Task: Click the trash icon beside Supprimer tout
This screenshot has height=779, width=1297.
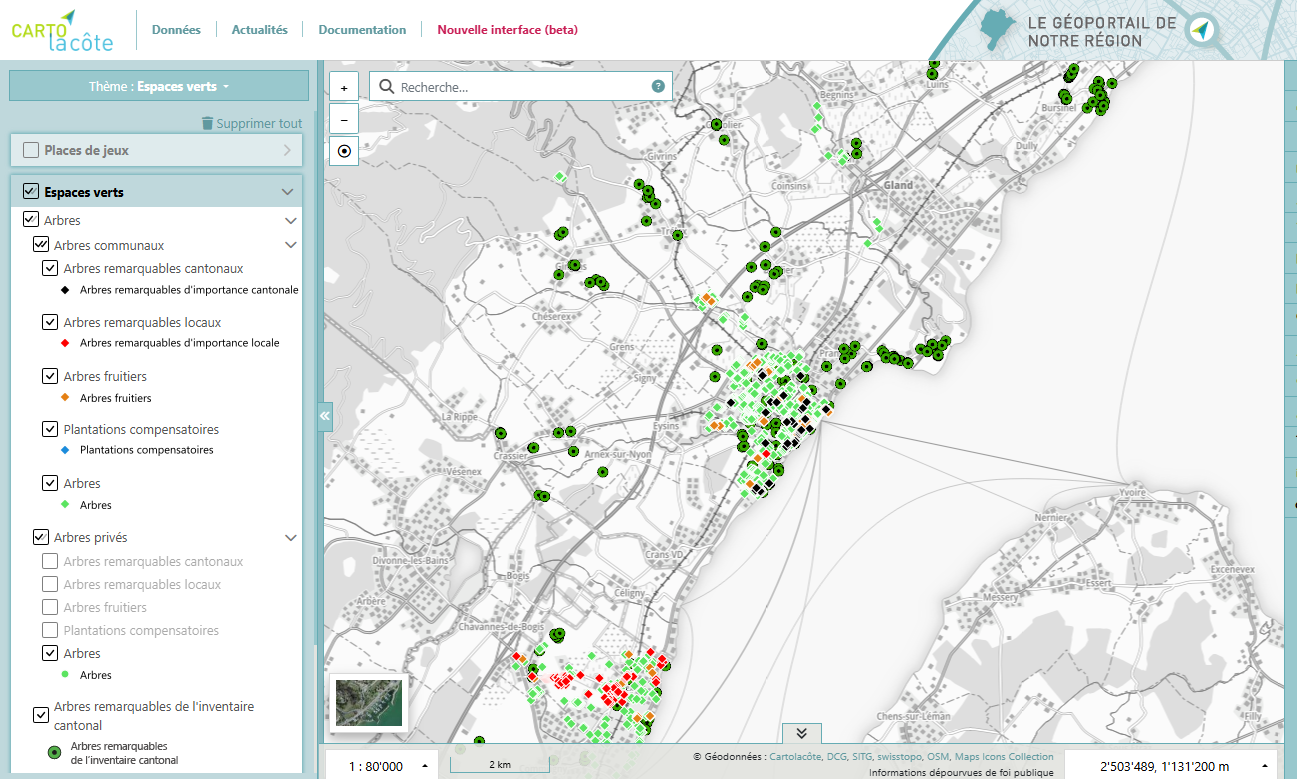Action: click(207, 124)
